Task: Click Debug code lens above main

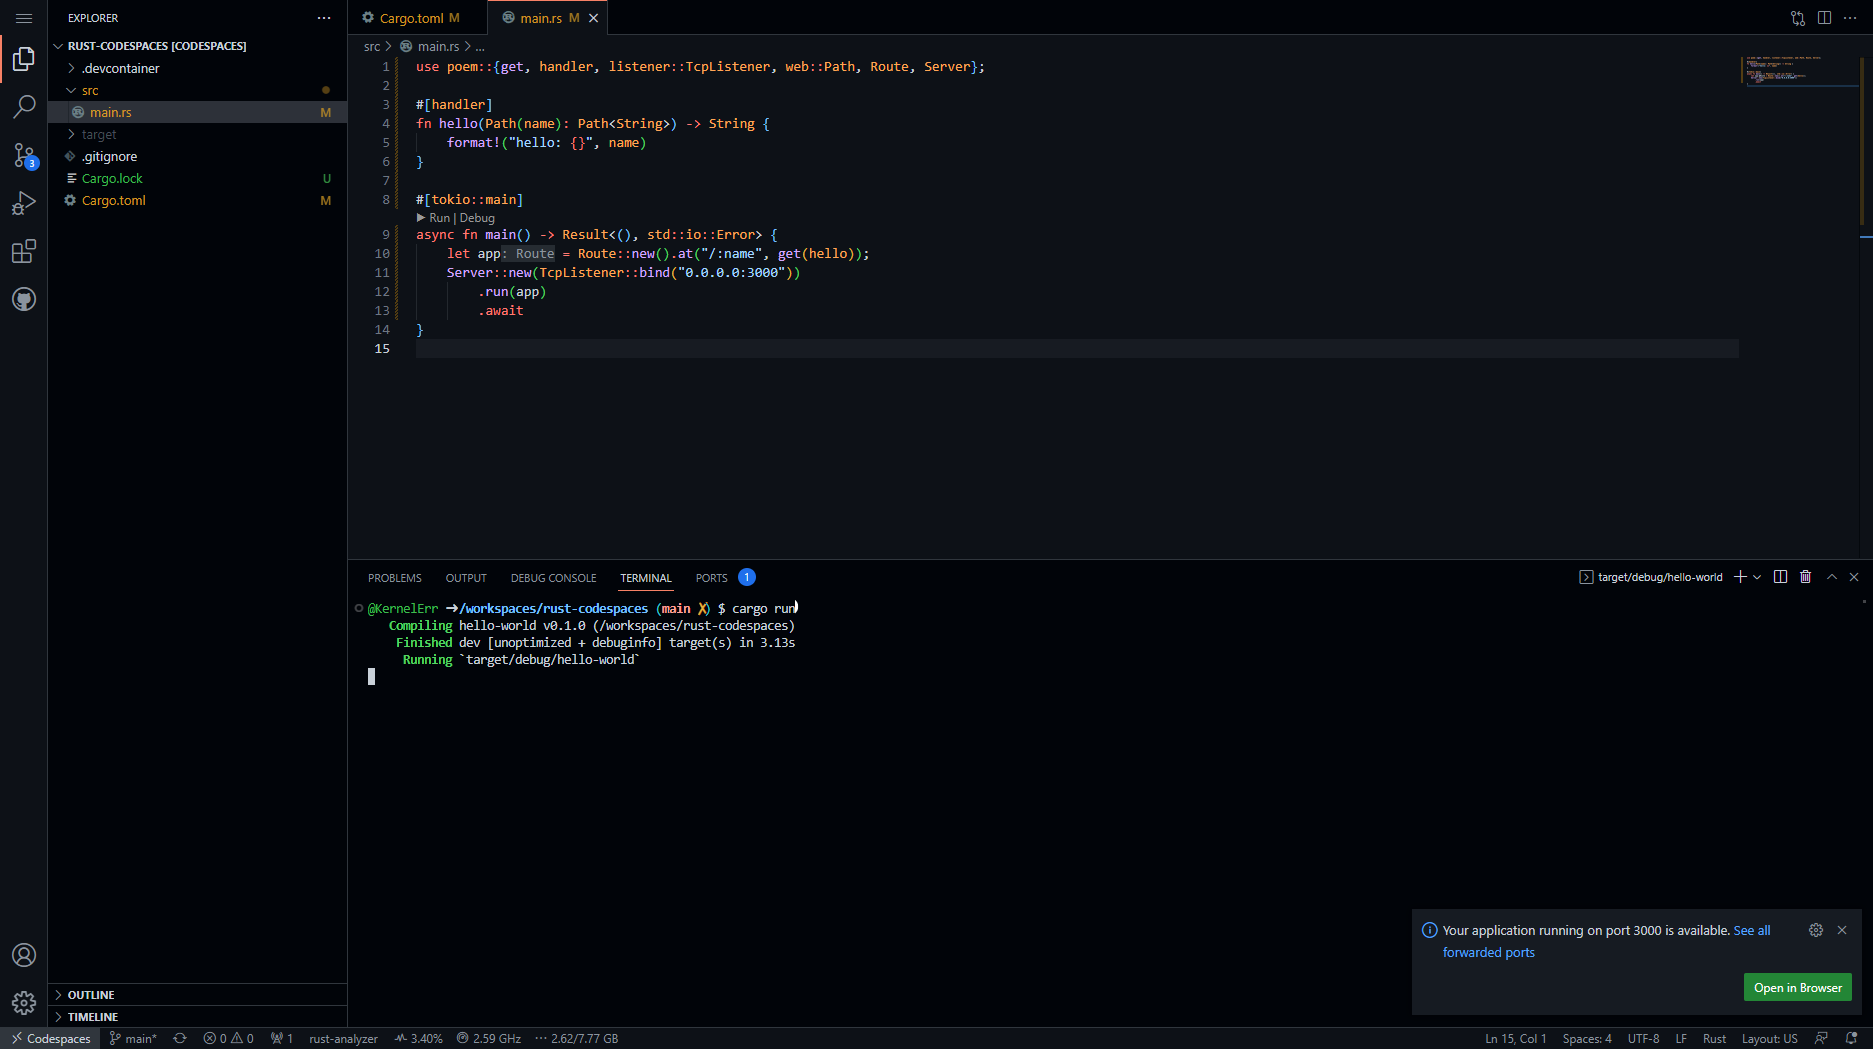Action: [477, 218]
